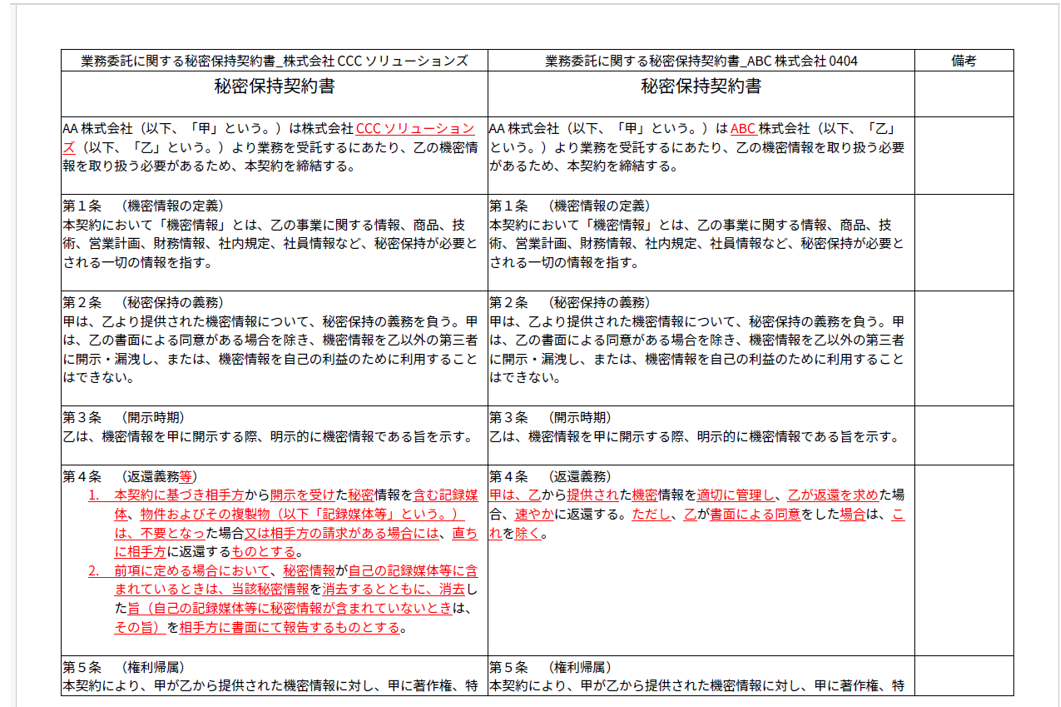The width and height of the screenshot is (1061, 707).
Task: Select 第2条 (秘密保持の義務) heading on right
Action: 569,303
